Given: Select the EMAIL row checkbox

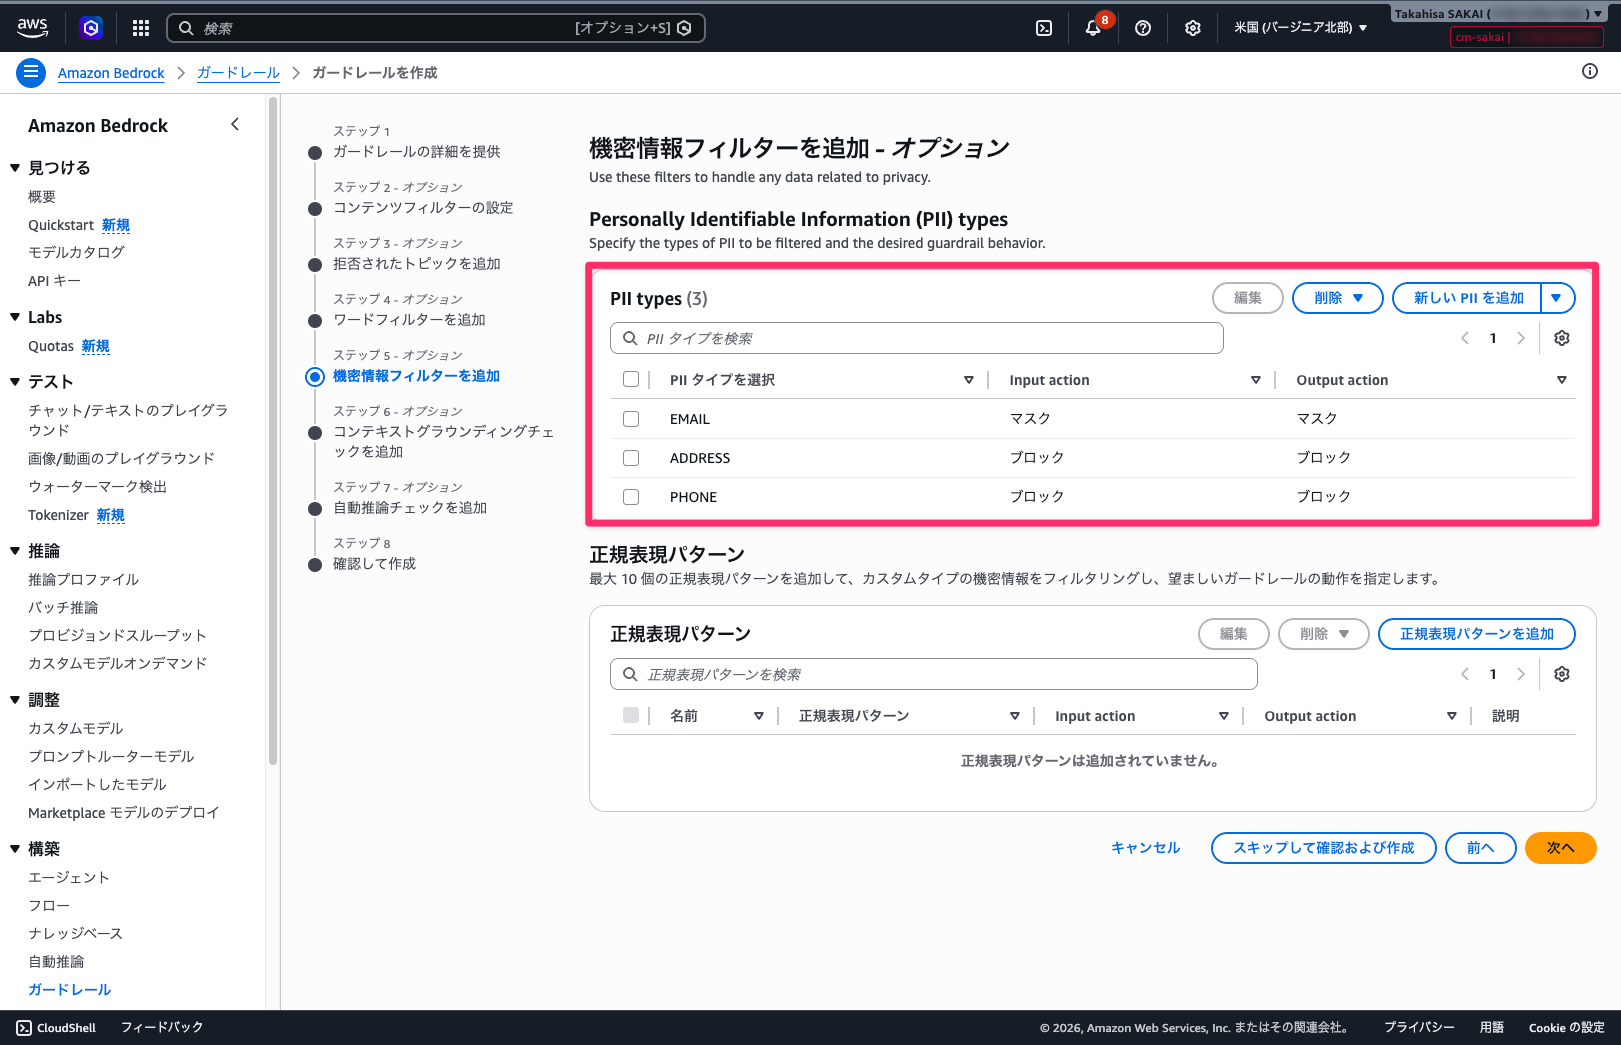Looking at the screenshot, I should [x=631, y=419].
